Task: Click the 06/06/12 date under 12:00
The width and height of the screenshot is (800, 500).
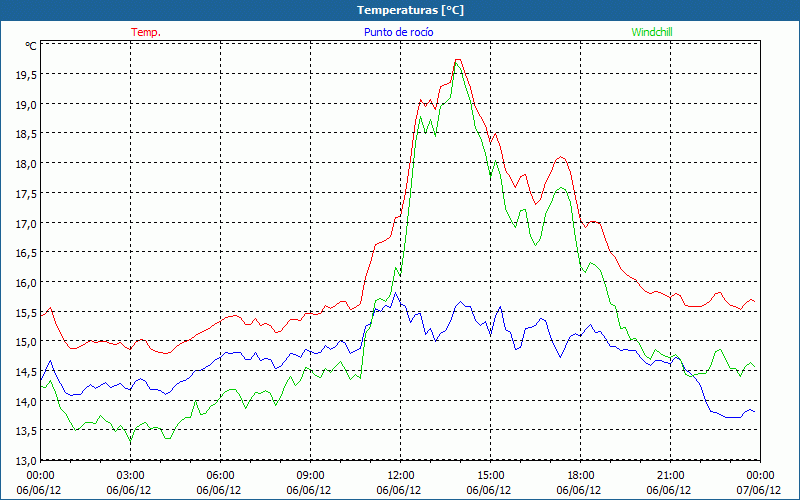Action: [399, 490]
